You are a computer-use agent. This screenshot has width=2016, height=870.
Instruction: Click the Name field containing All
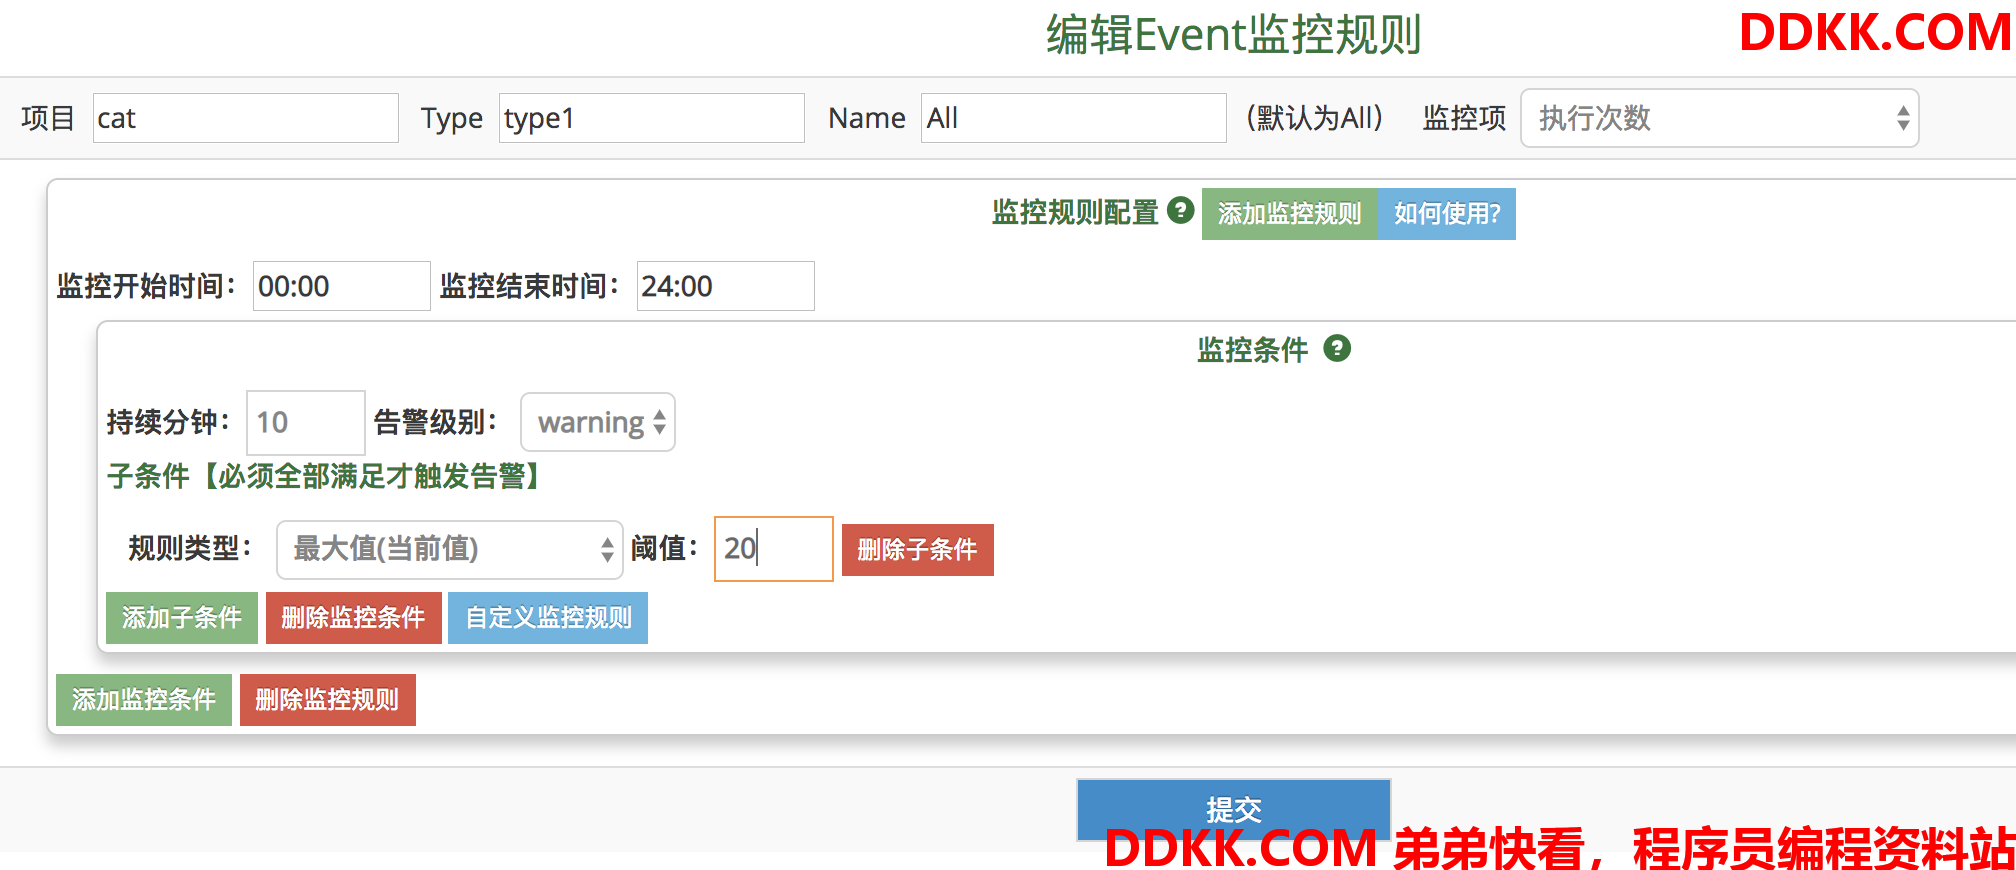pyautogui.click(x=1074, y=118)
